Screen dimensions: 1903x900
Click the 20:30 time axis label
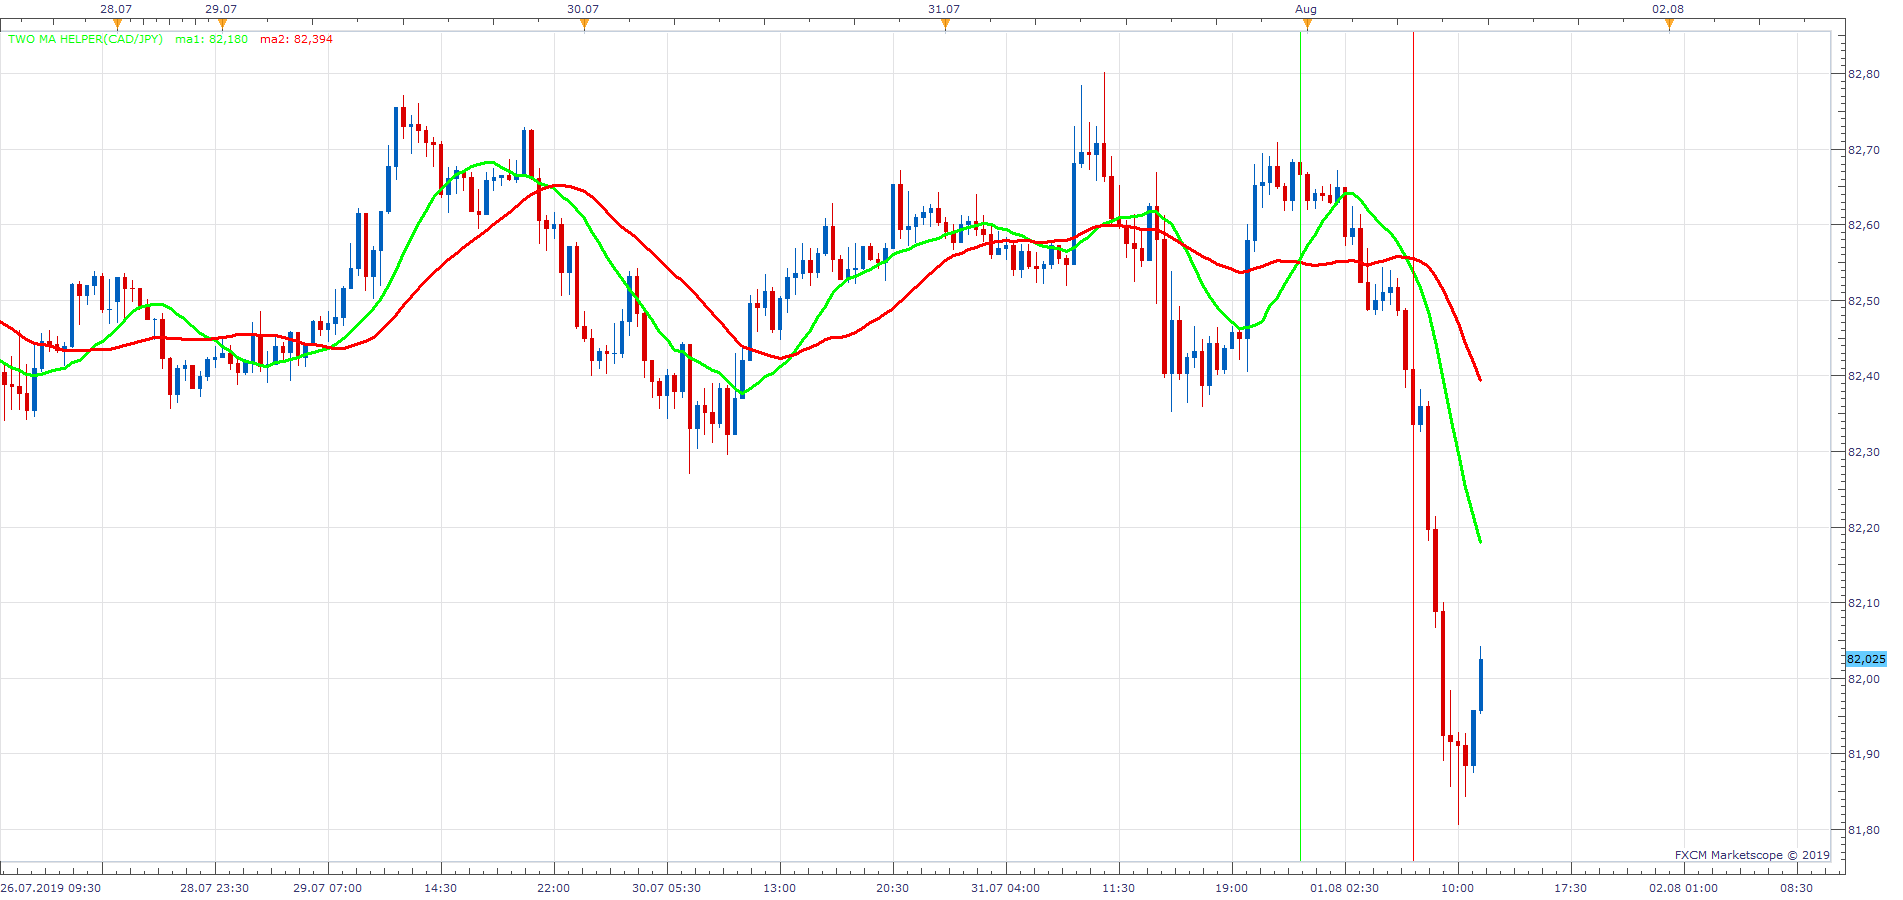click(x=893, y=888)
